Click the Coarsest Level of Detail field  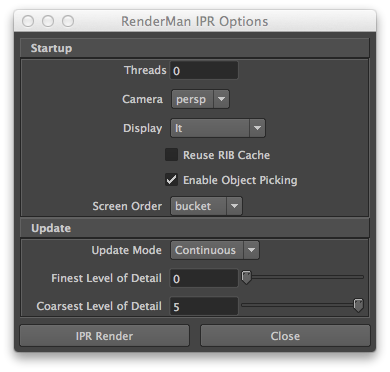click(204, 306)
